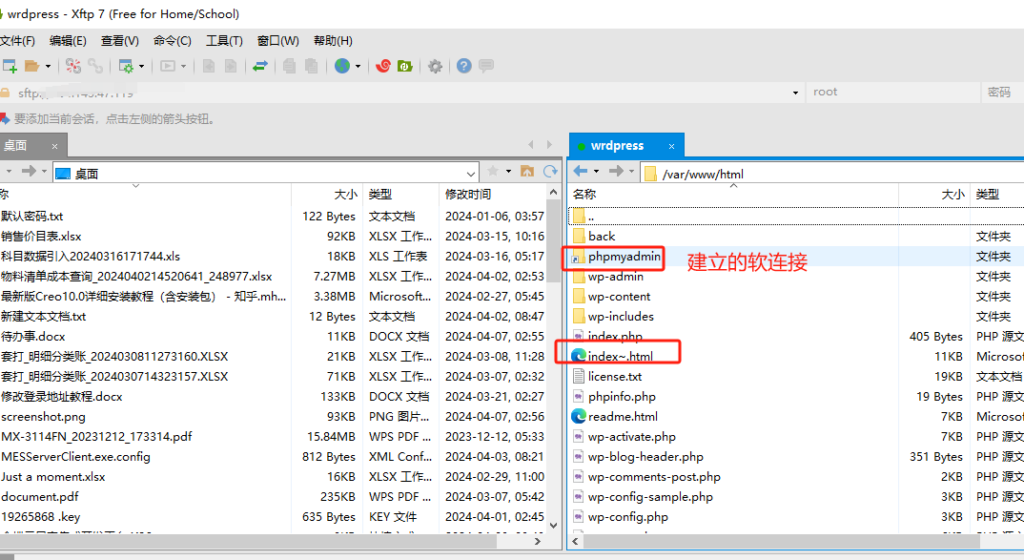Viewport: 1024px width, 560px height.
Task: Select the index~.html file
Action: [620, 356]
